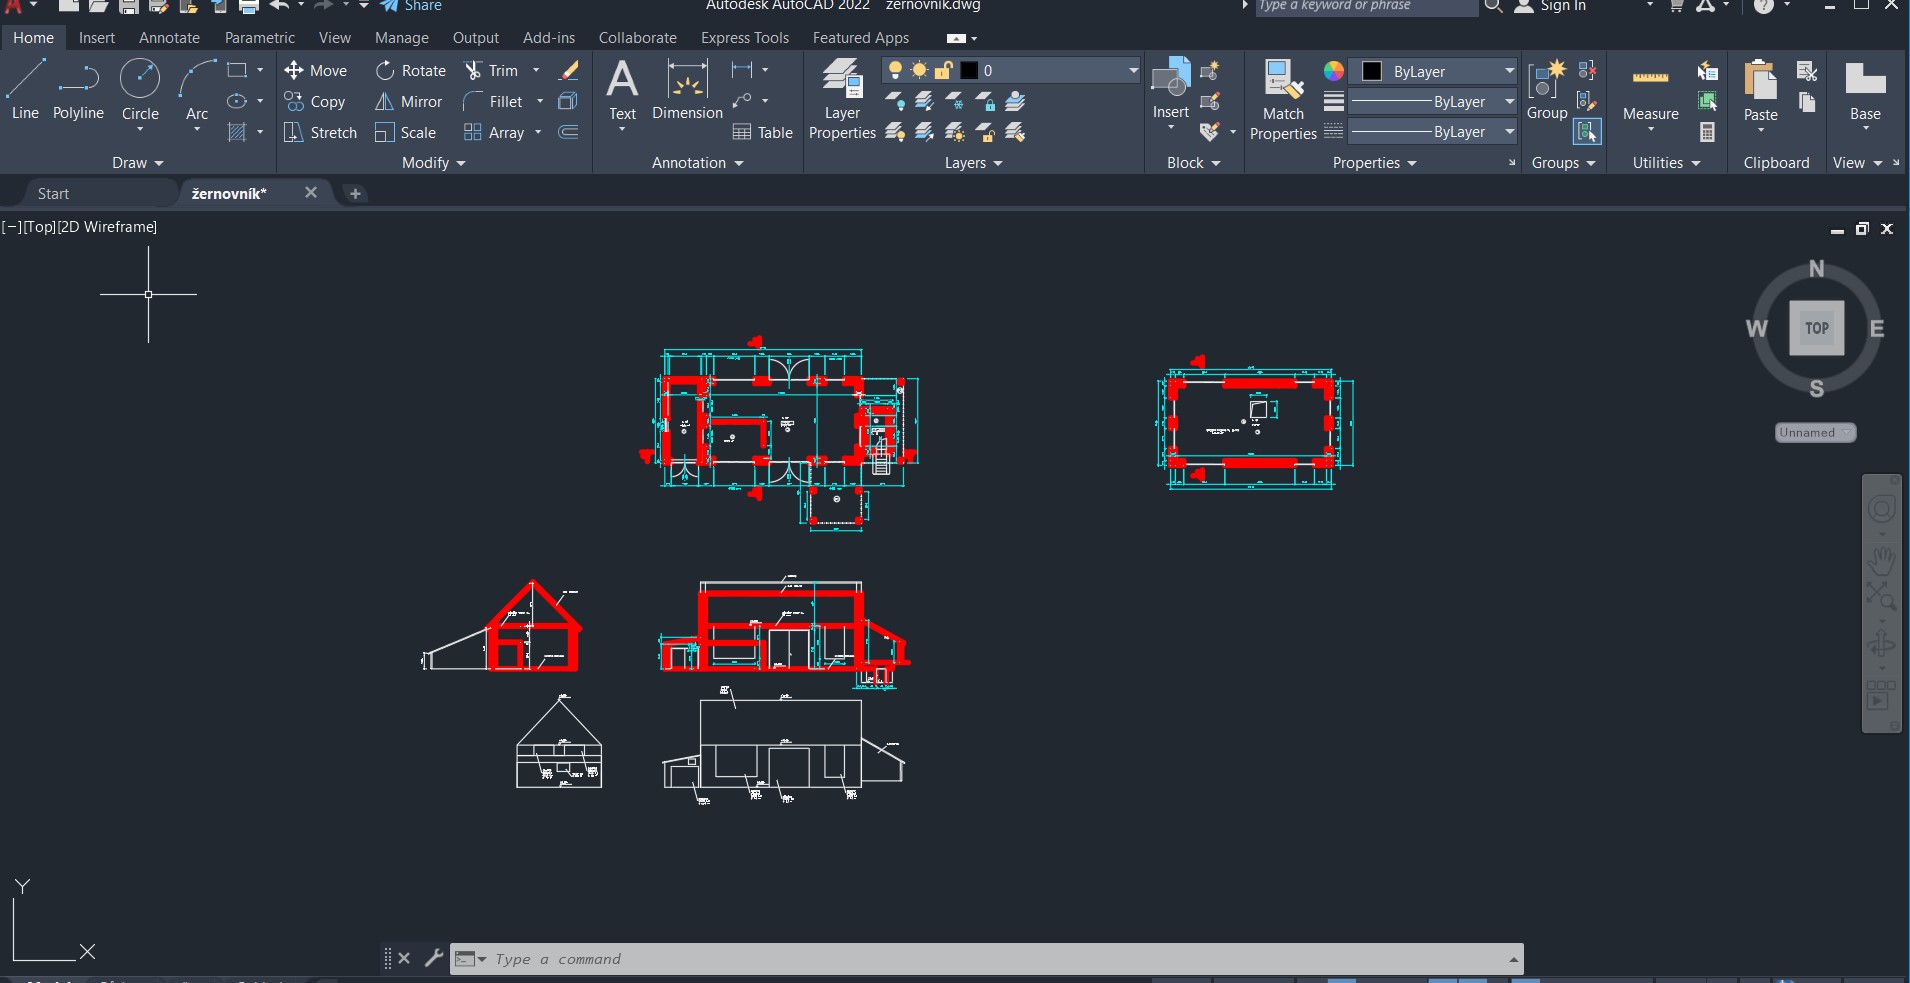Click the Share button
The image size is (1910, 983).
click(412, 6)
